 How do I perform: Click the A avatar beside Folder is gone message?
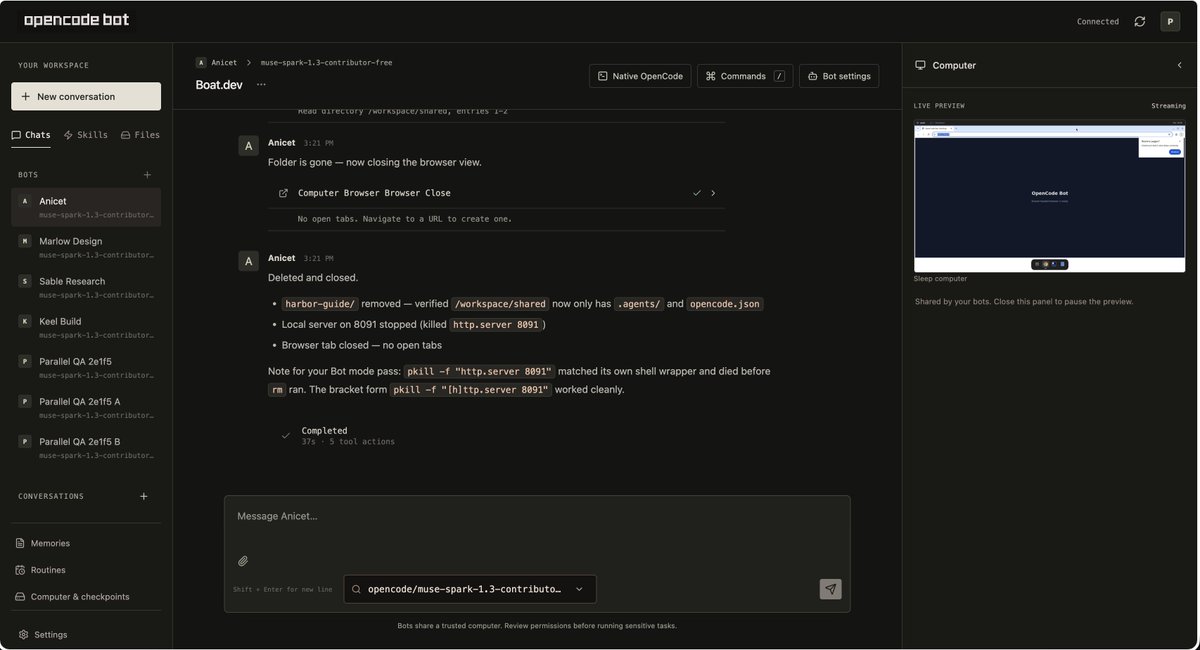pyautogui.click(x=249, y=146)
